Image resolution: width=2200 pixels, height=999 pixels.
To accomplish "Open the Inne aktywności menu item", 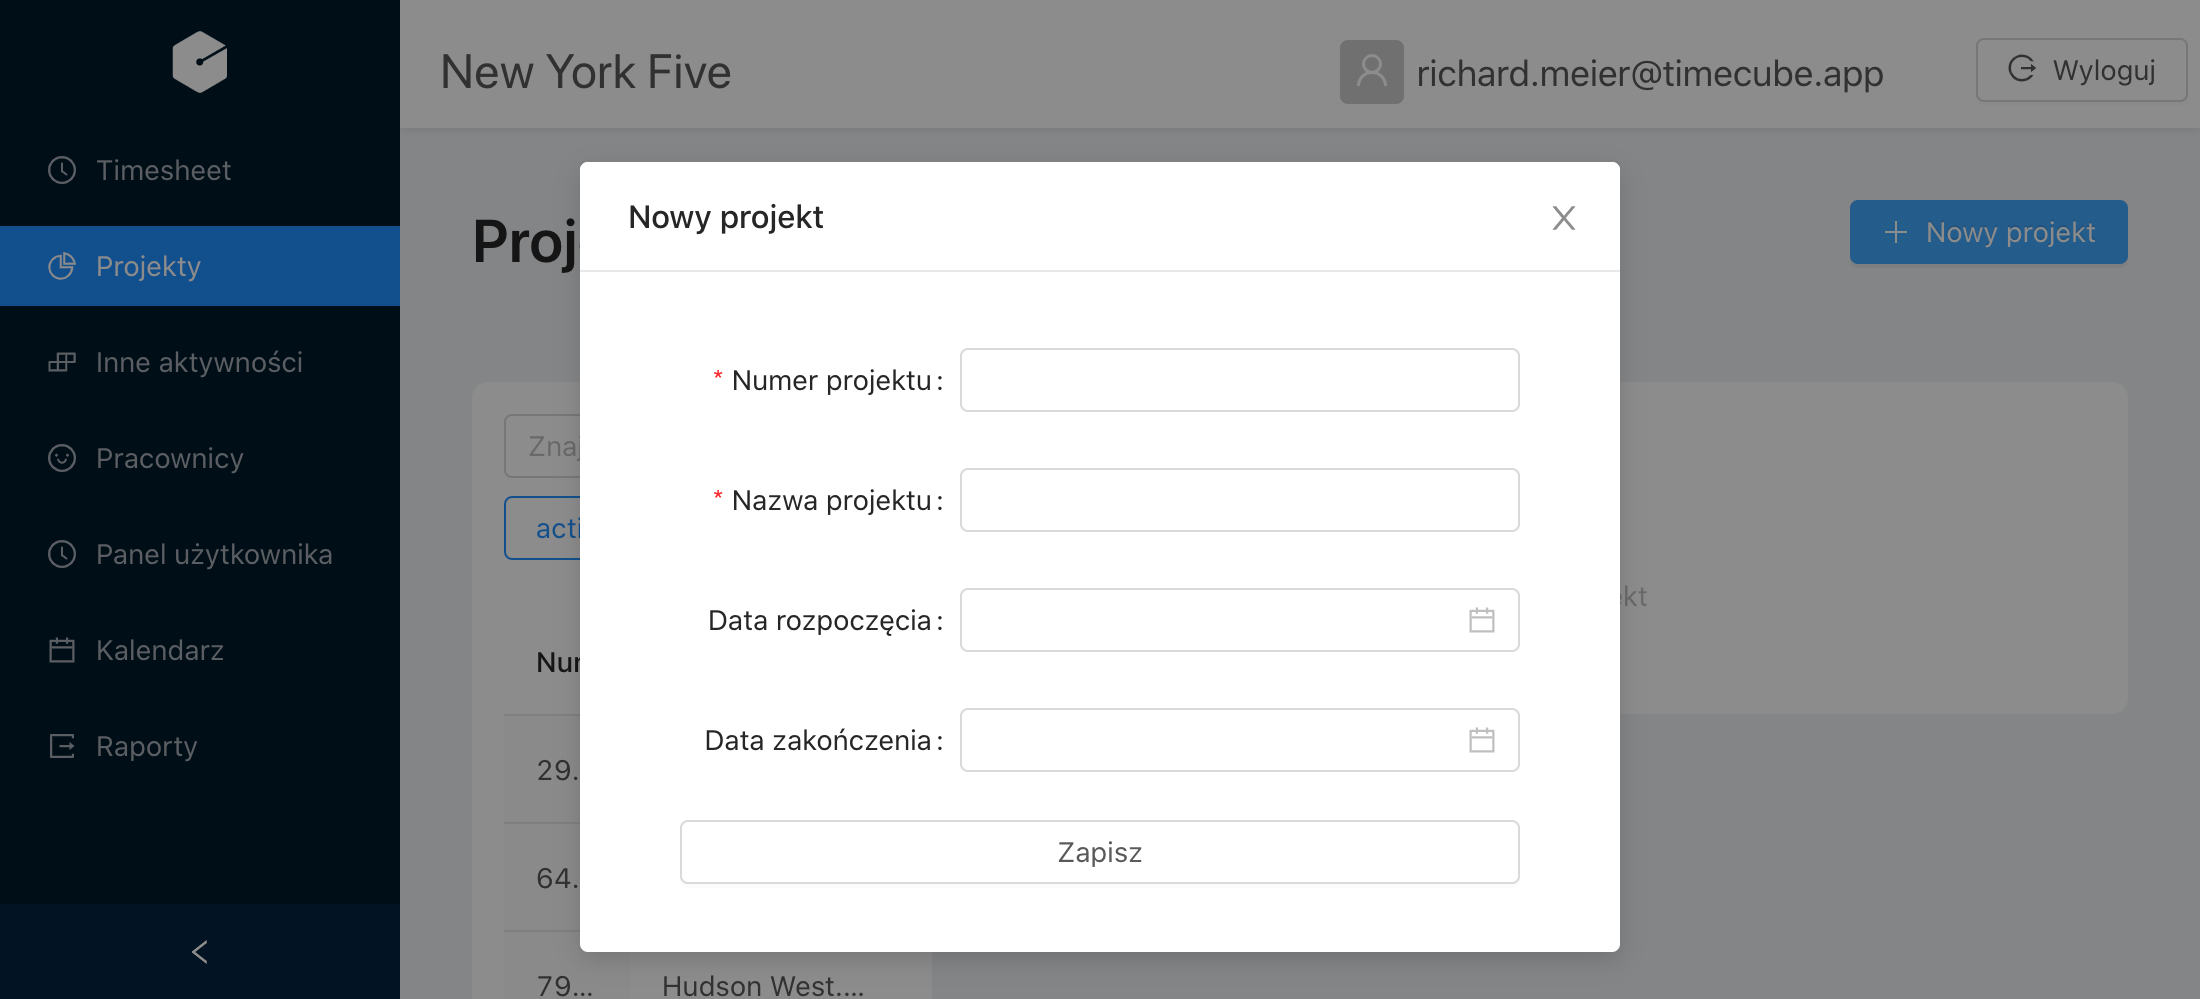I will [x=200, y=362].
